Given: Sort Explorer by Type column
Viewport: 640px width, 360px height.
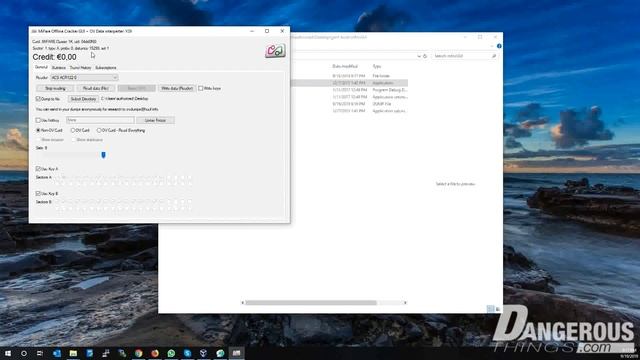Looking at the screenshot, I should pyautogui.click(x=377, y=66).
